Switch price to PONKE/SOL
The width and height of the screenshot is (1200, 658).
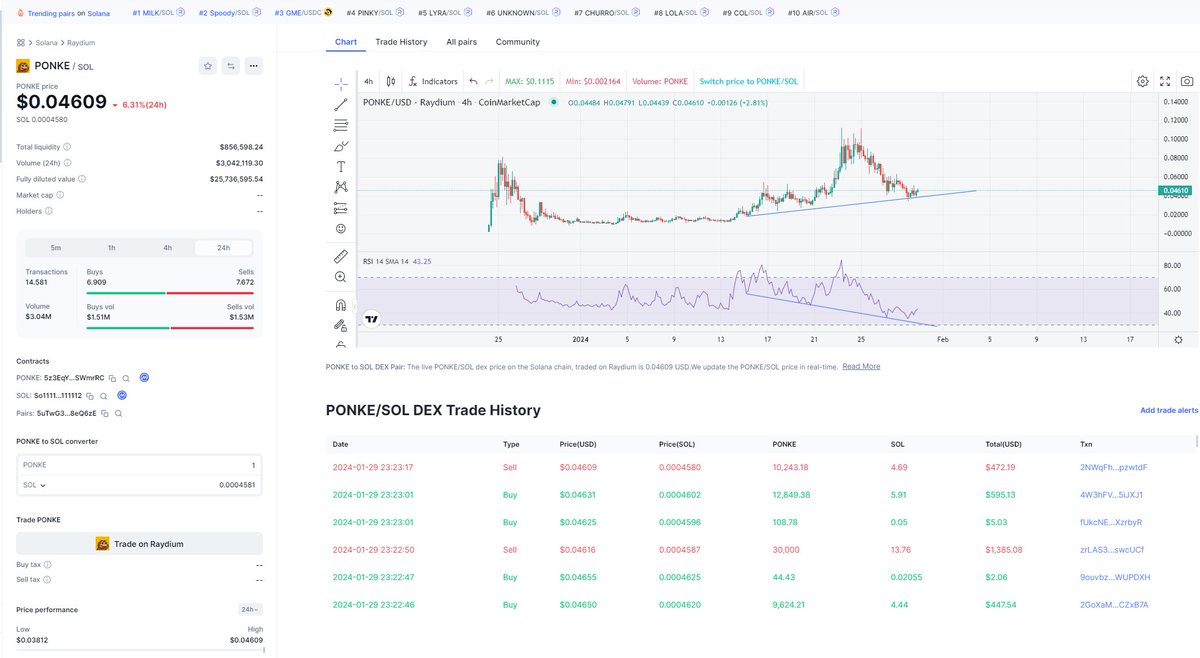pos(749,81)
